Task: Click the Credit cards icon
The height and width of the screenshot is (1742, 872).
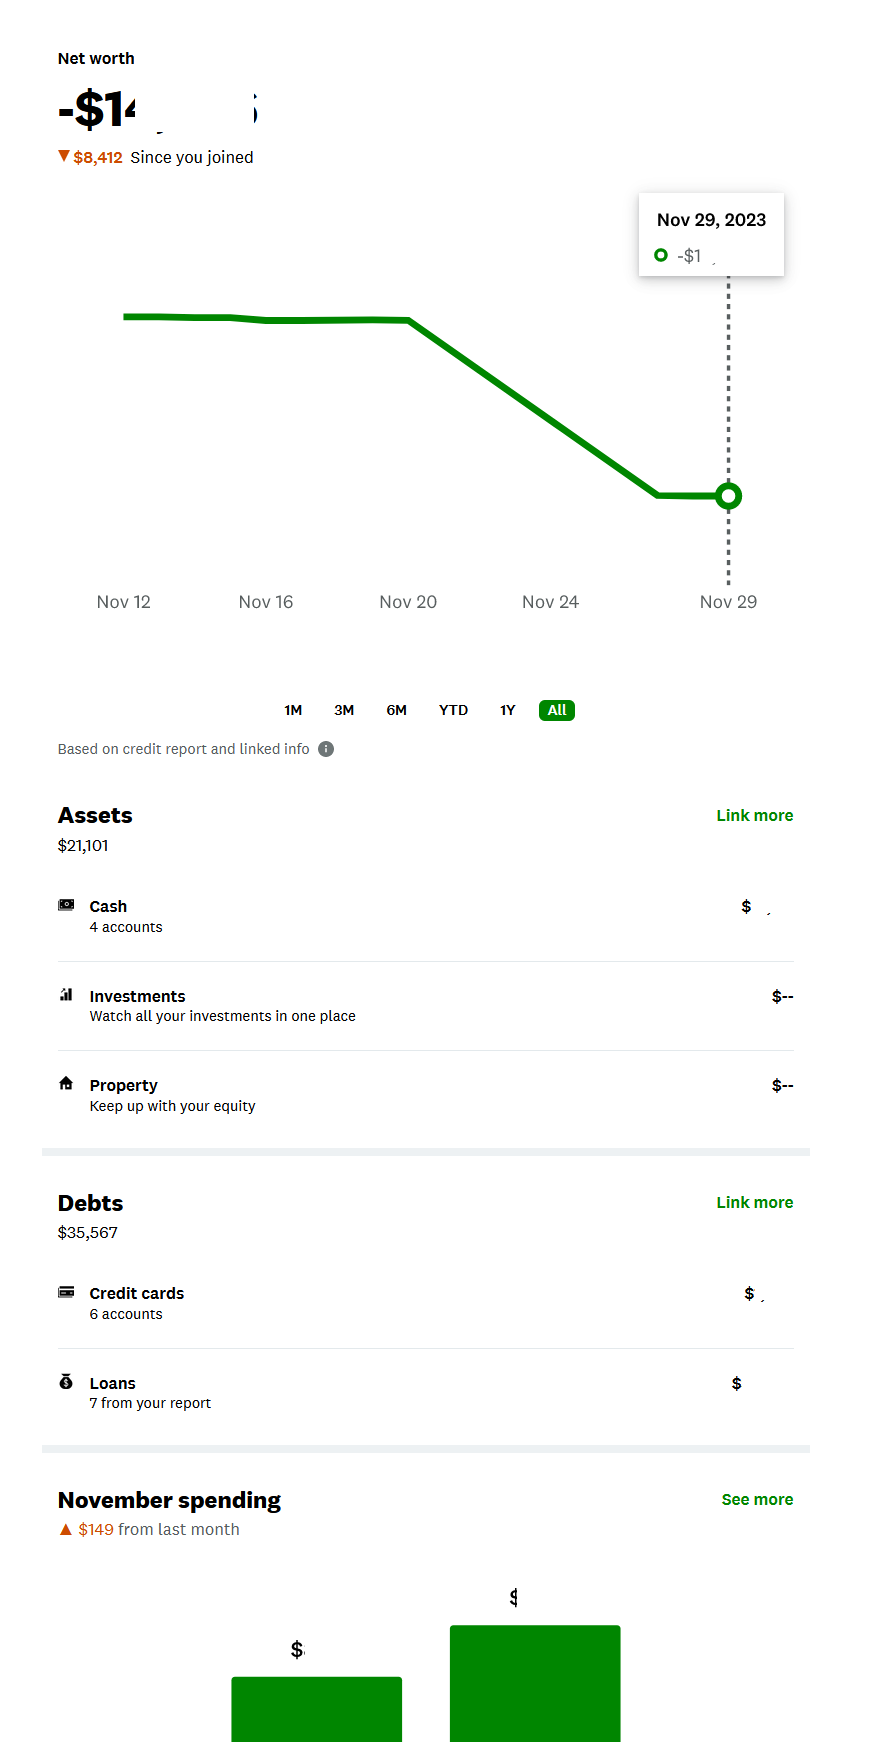Action: click(66, 1292)
